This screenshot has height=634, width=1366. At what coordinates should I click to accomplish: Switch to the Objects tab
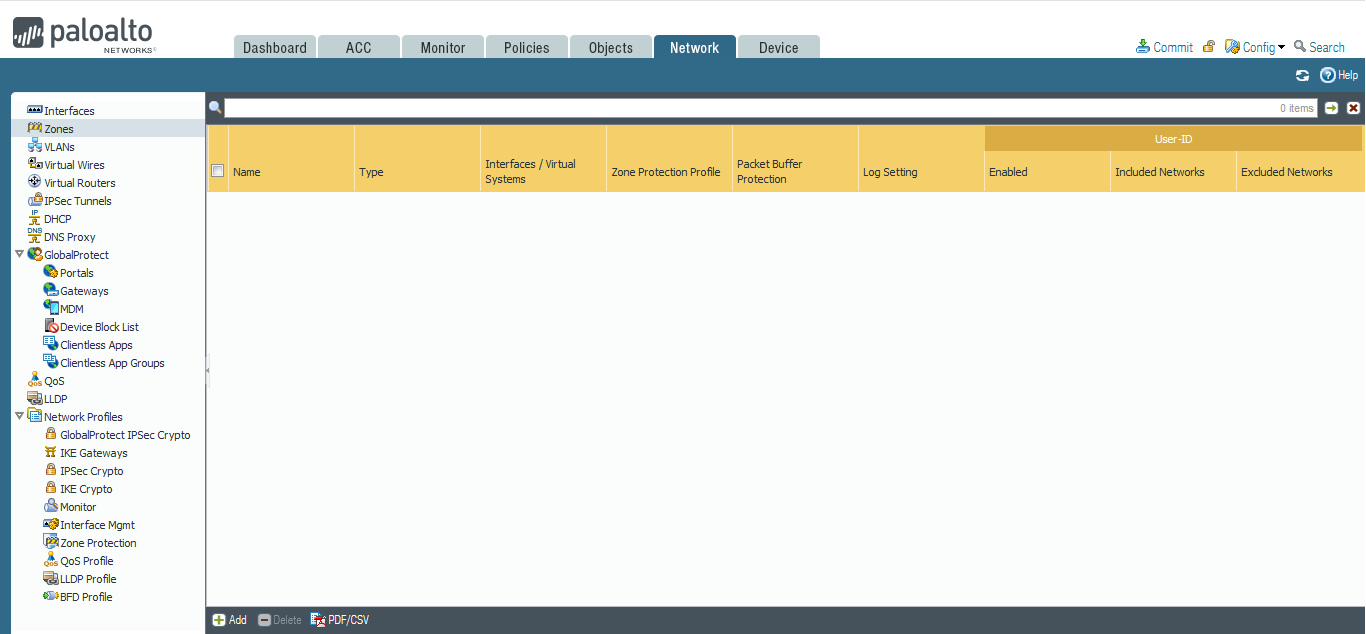pos(611,47)
